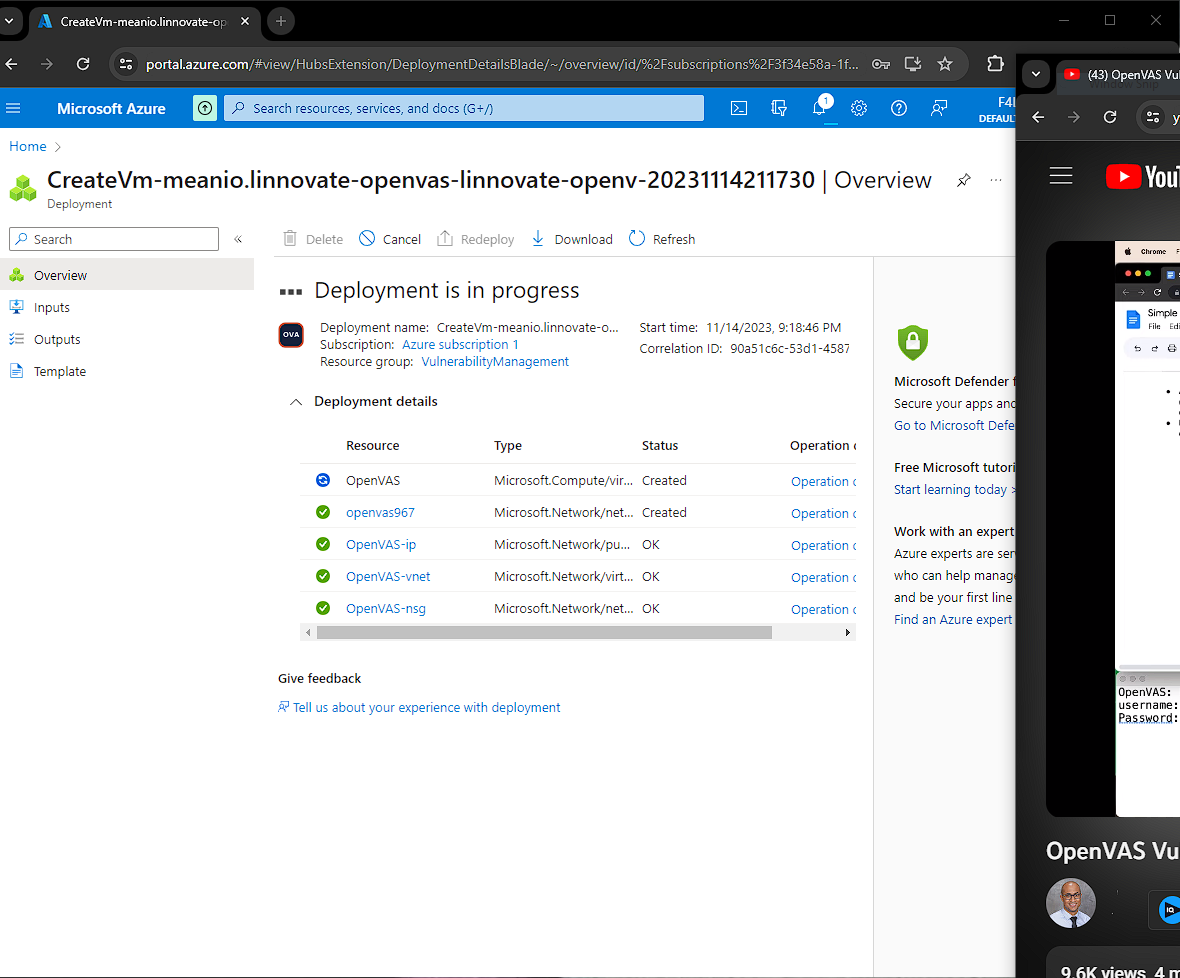Click the channel avatar in the YouTube window
This screenshot has height=978, width=1180.
click(1071, 903)
